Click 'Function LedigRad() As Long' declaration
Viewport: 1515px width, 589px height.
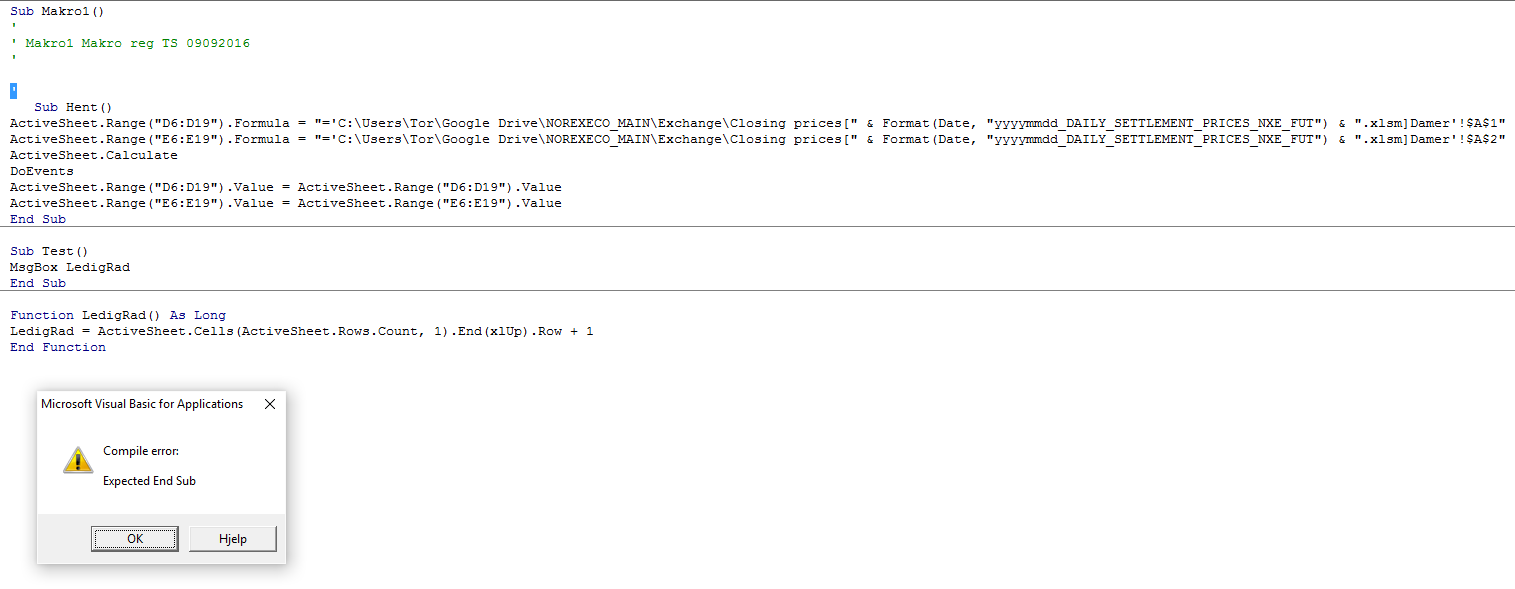118,315
